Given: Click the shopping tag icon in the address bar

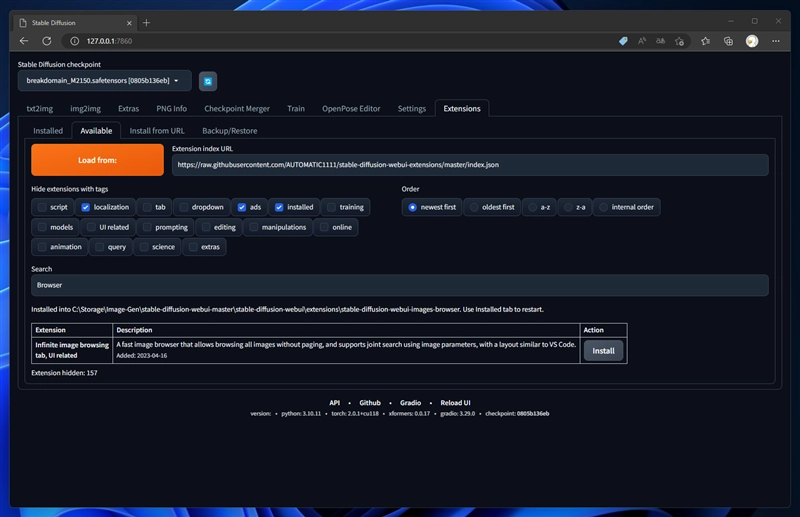Looking at the screenshot, I should 623,41.
